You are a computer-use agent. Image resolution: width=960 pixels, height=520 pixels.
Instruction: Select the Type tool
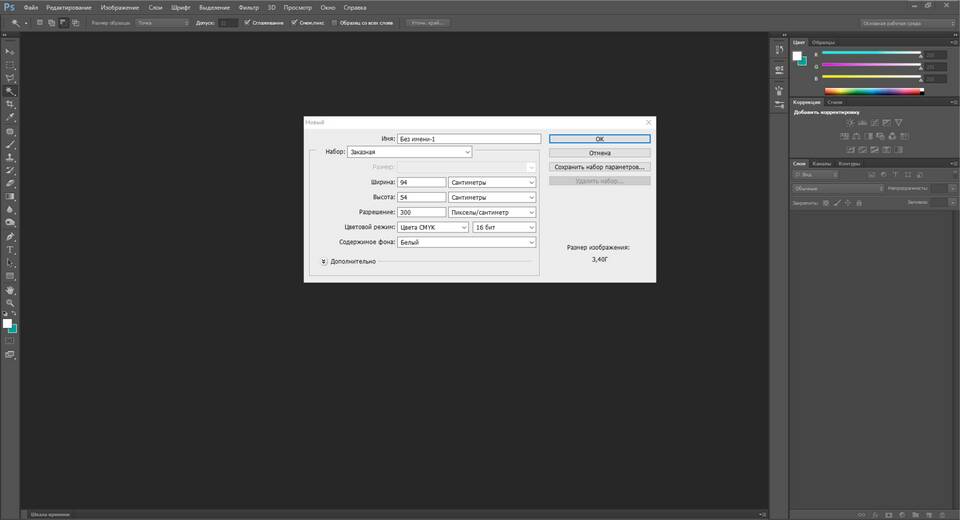tap(10, 249)
